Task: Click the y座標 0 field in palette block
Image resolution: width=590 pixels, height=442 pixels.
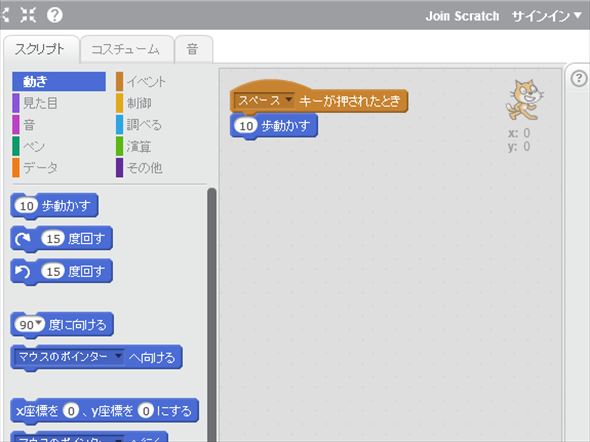Action: (146, 411)
